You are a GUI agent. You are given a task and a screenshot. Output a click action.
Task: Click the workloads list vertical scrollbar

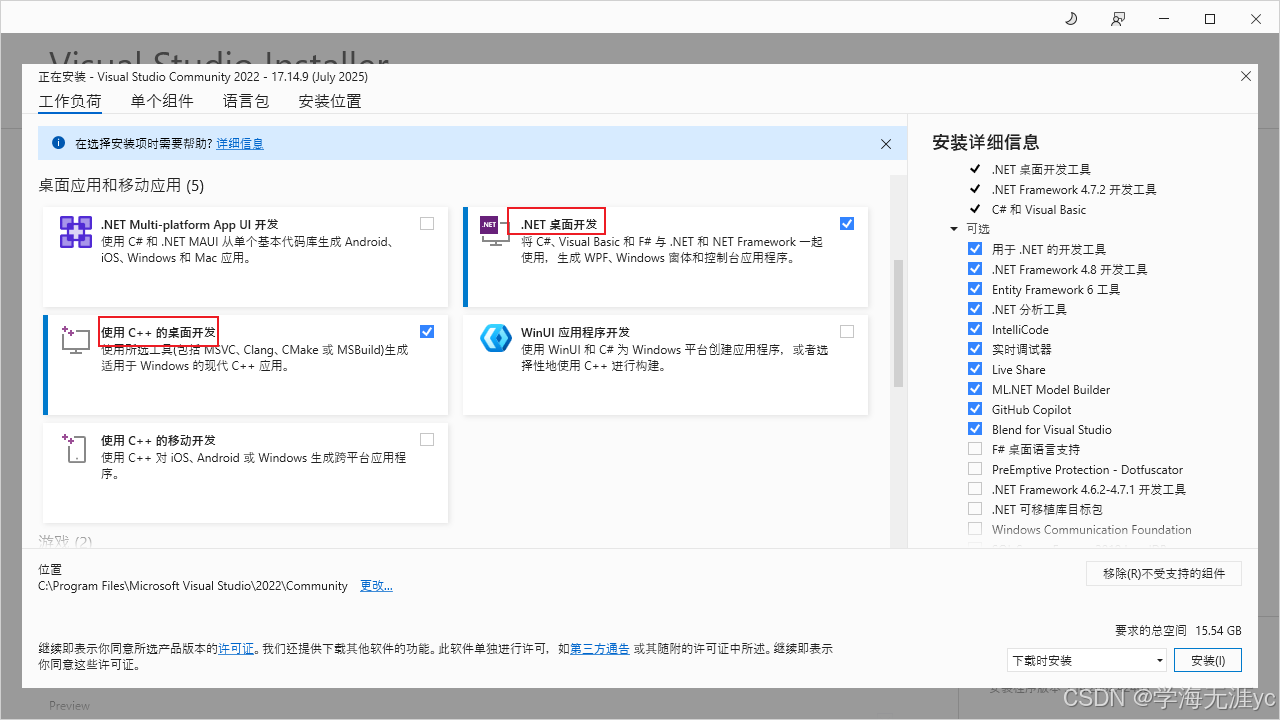pos(898,324)
